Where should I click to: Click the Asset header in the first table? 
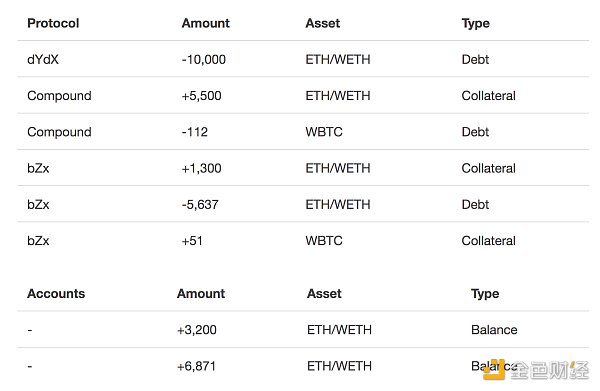click(323, 23)
